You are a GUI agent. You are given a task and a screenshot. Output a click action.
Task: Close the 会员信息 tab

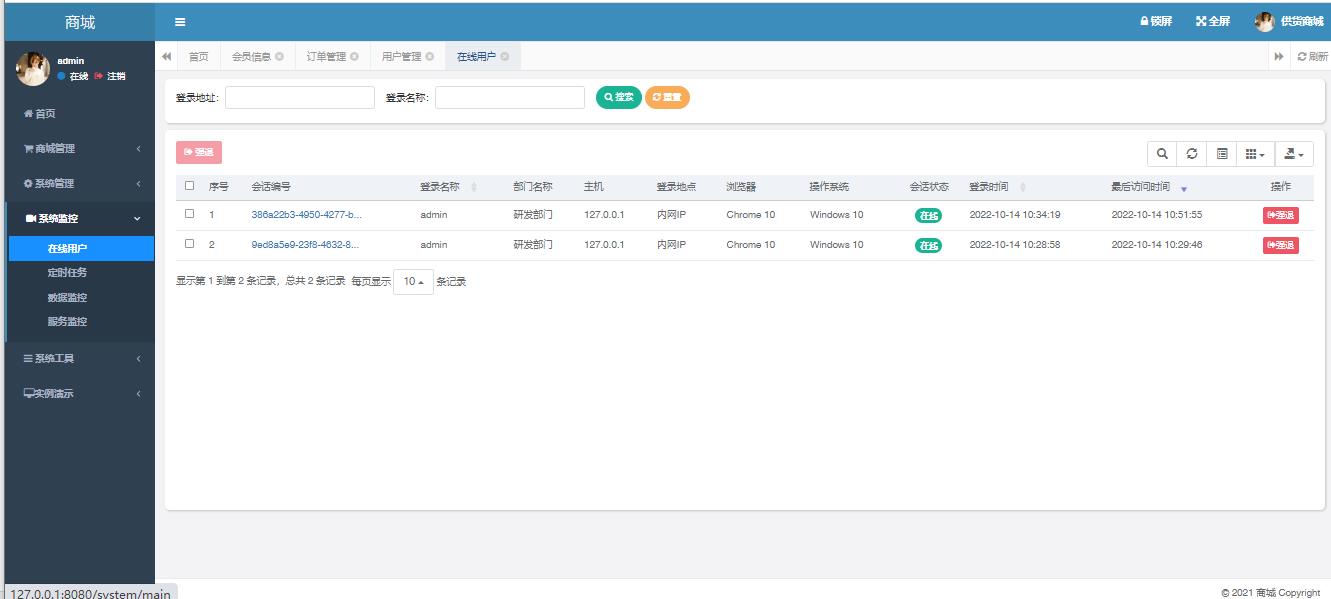point(280,57)
